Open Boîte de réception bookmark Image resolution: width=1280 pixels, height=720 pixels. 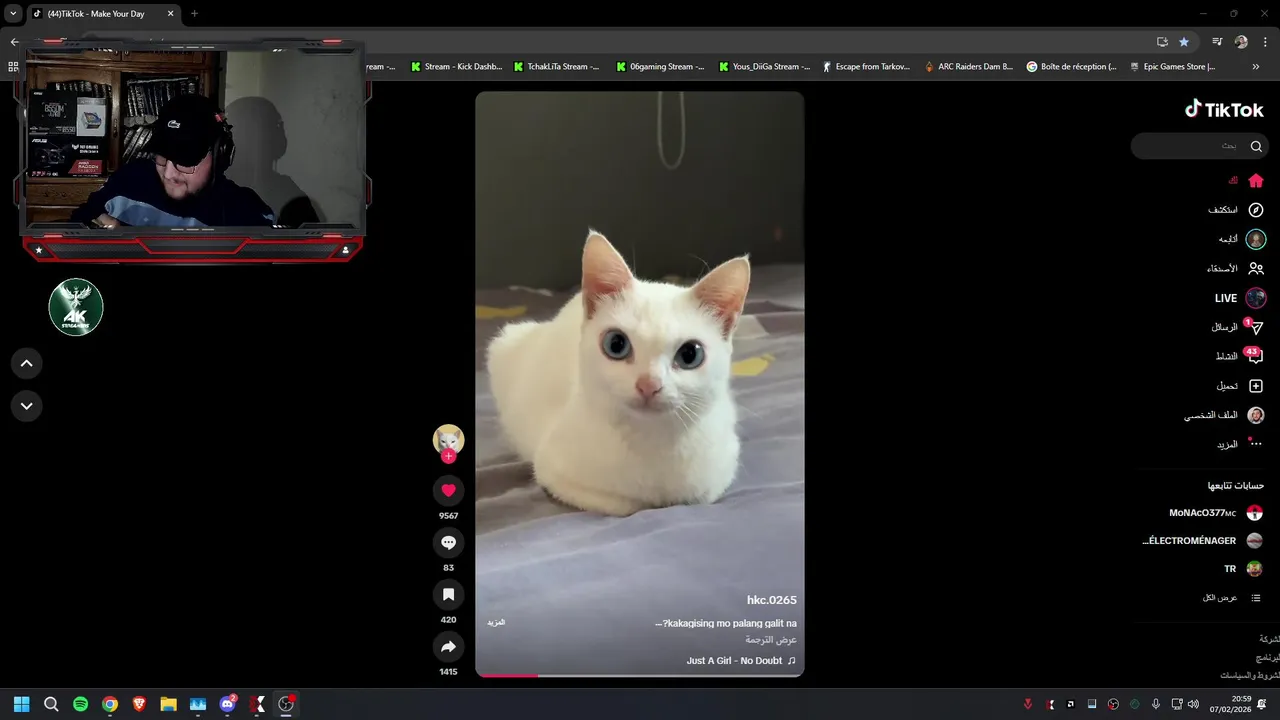click(1072, 67)
